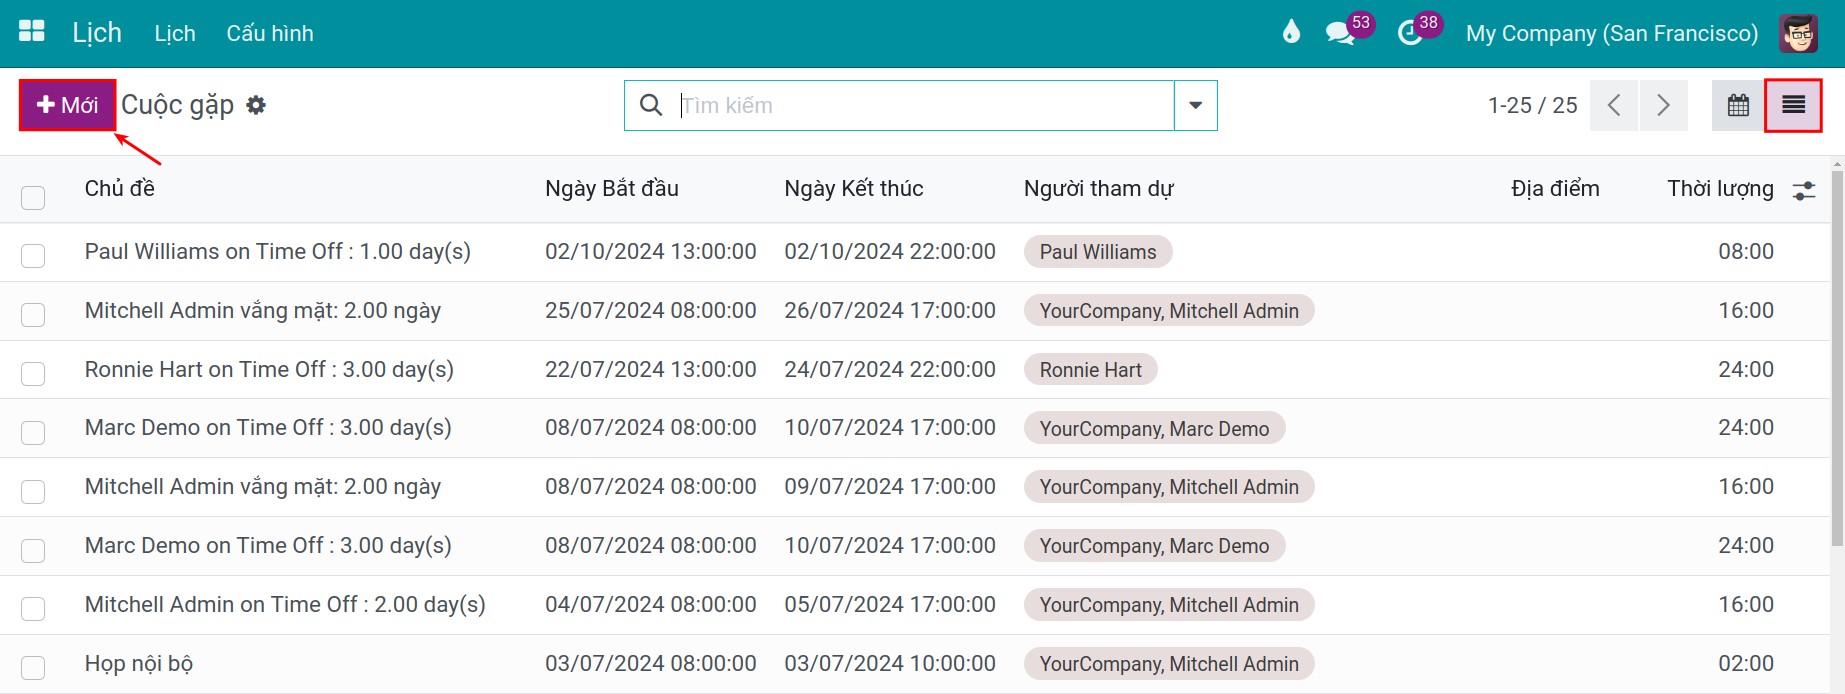
Task: Tick checkbox for 25/07/2024 Mitchell Admin vắng mặt row
Action: (33, 315)
